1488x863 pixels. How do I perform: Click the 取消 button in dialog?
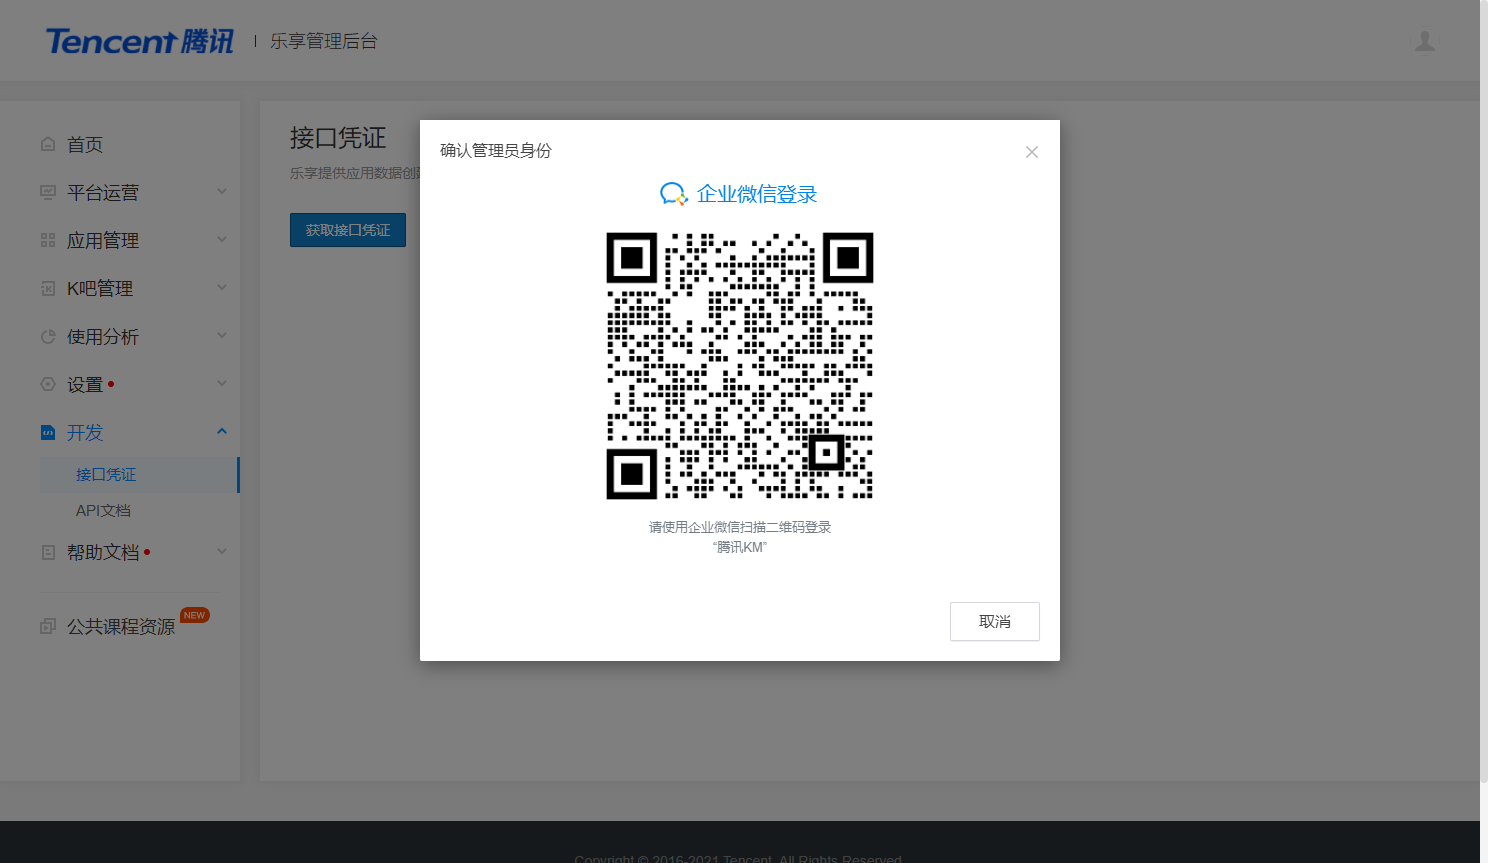[x=995, y=621]
